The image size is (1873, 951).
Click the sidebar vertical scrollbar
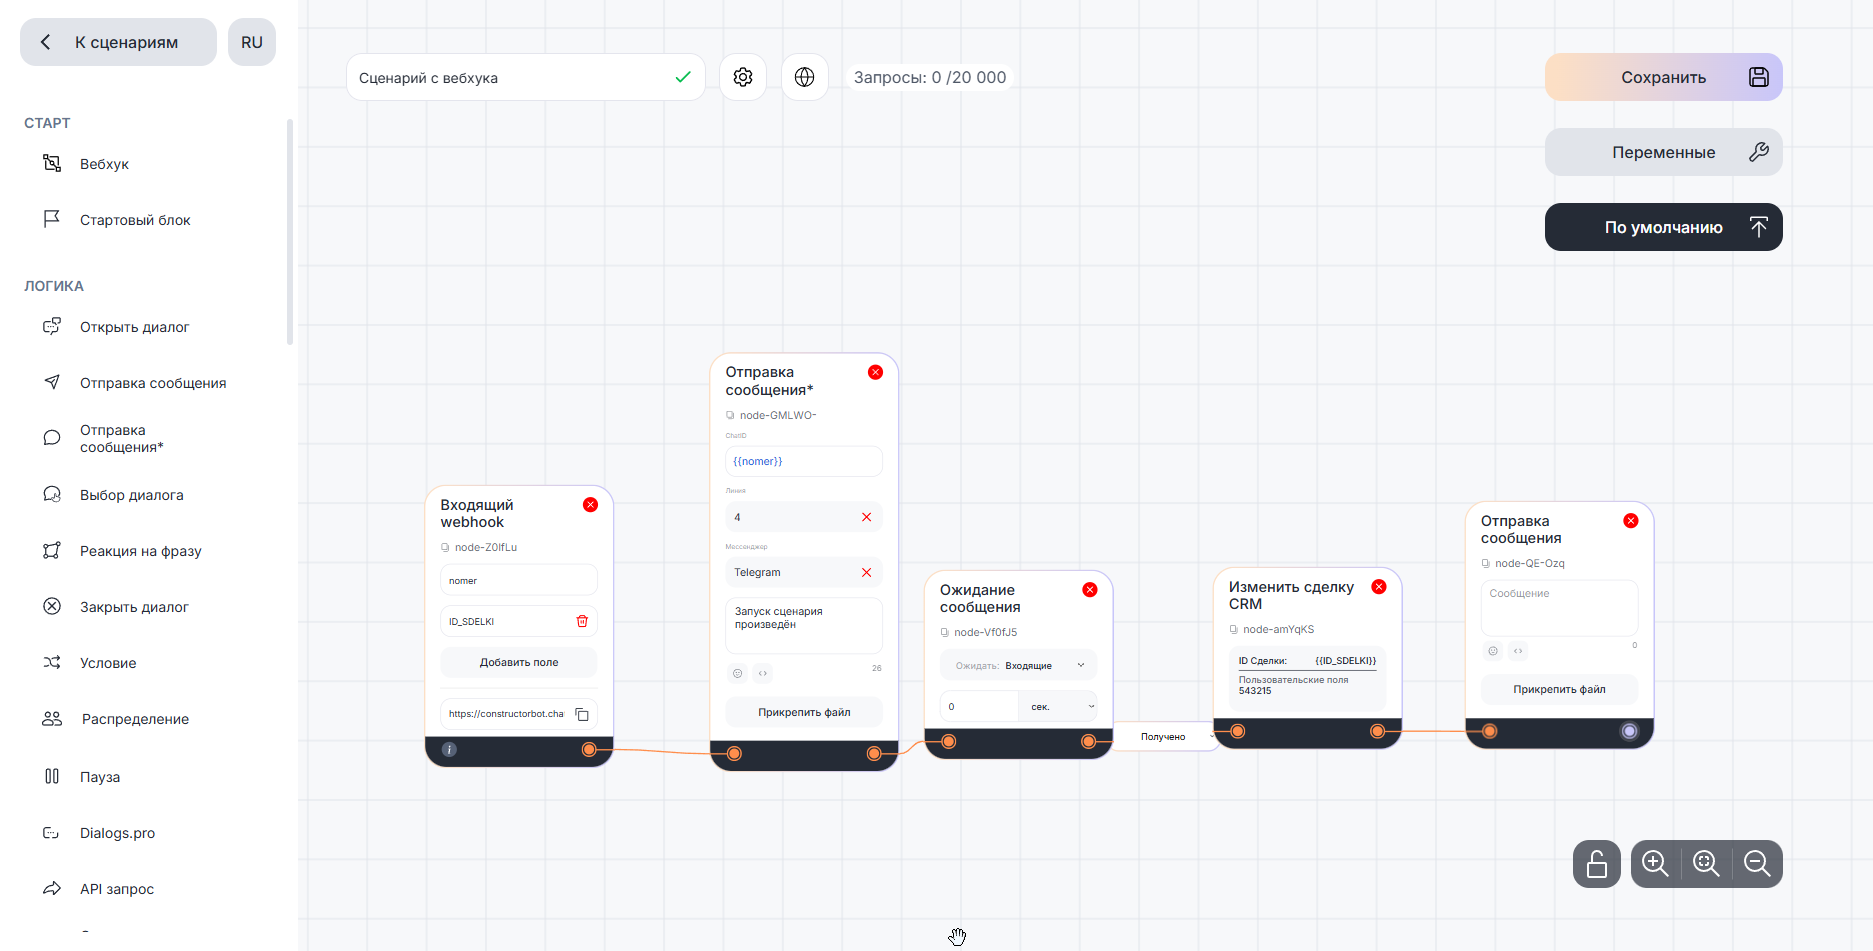[x=290, y=232]
